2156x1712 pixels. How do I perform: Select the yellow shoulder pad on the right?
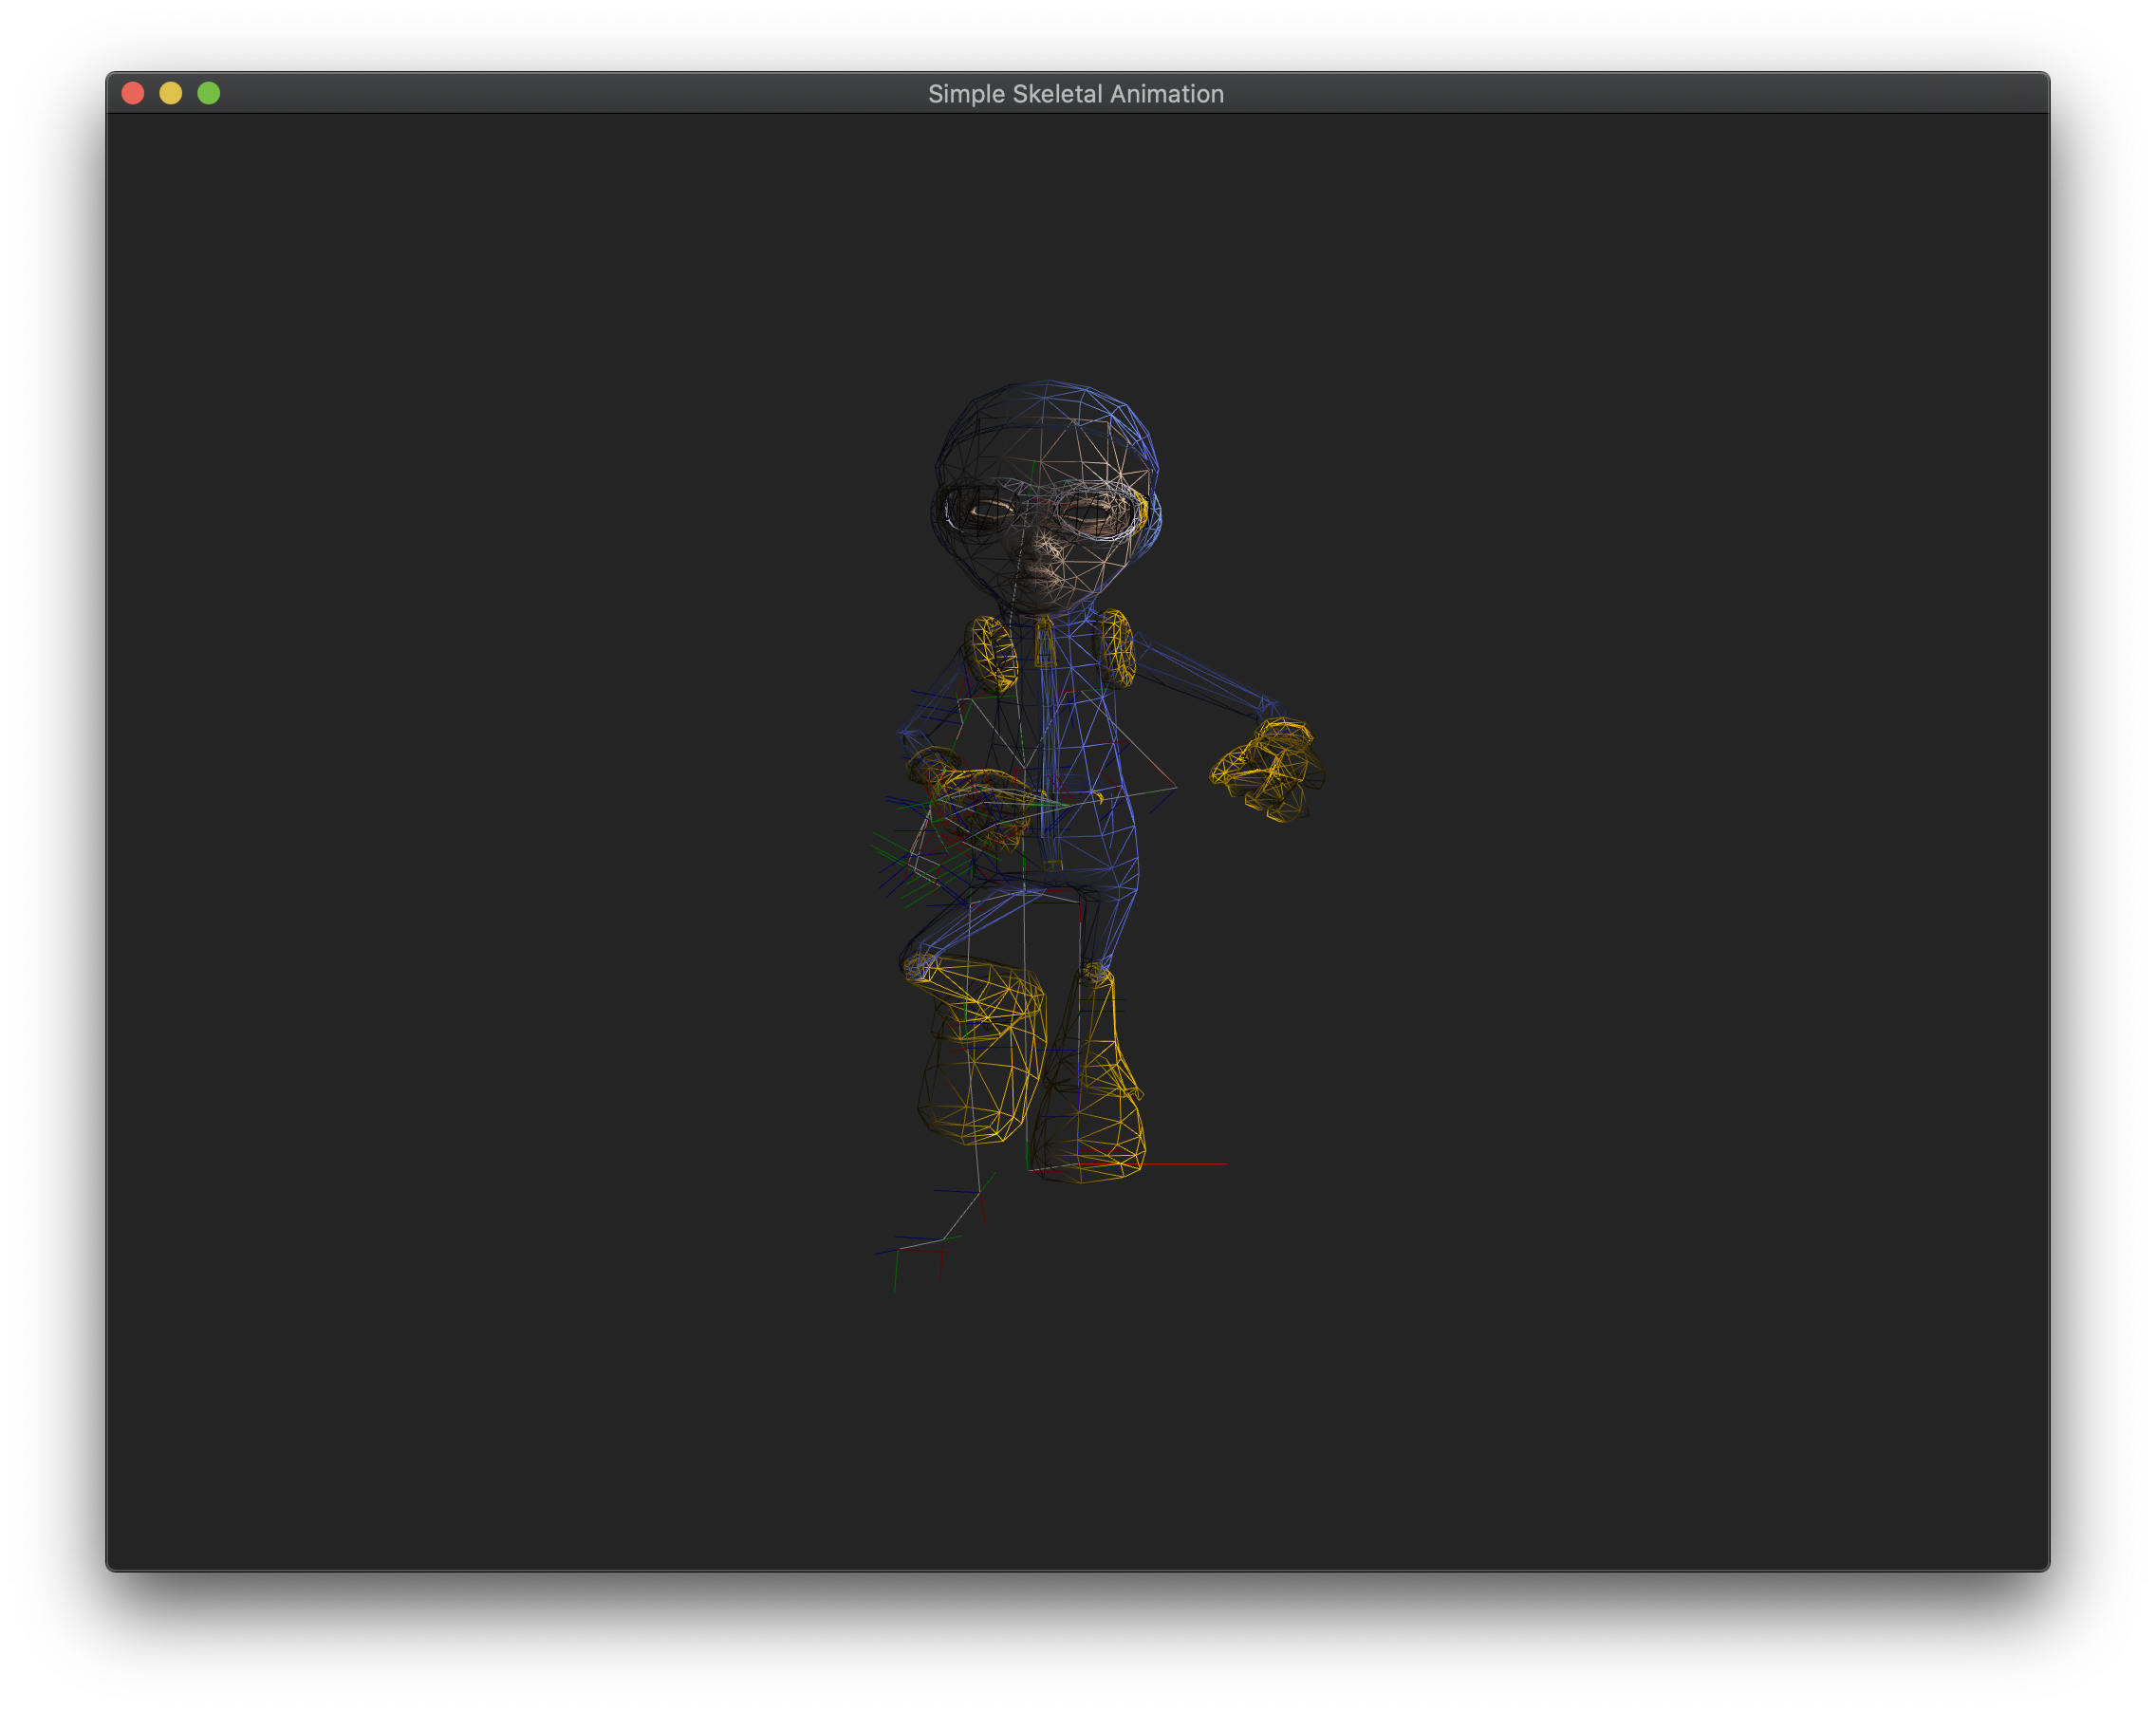[x=1117, y=649]
